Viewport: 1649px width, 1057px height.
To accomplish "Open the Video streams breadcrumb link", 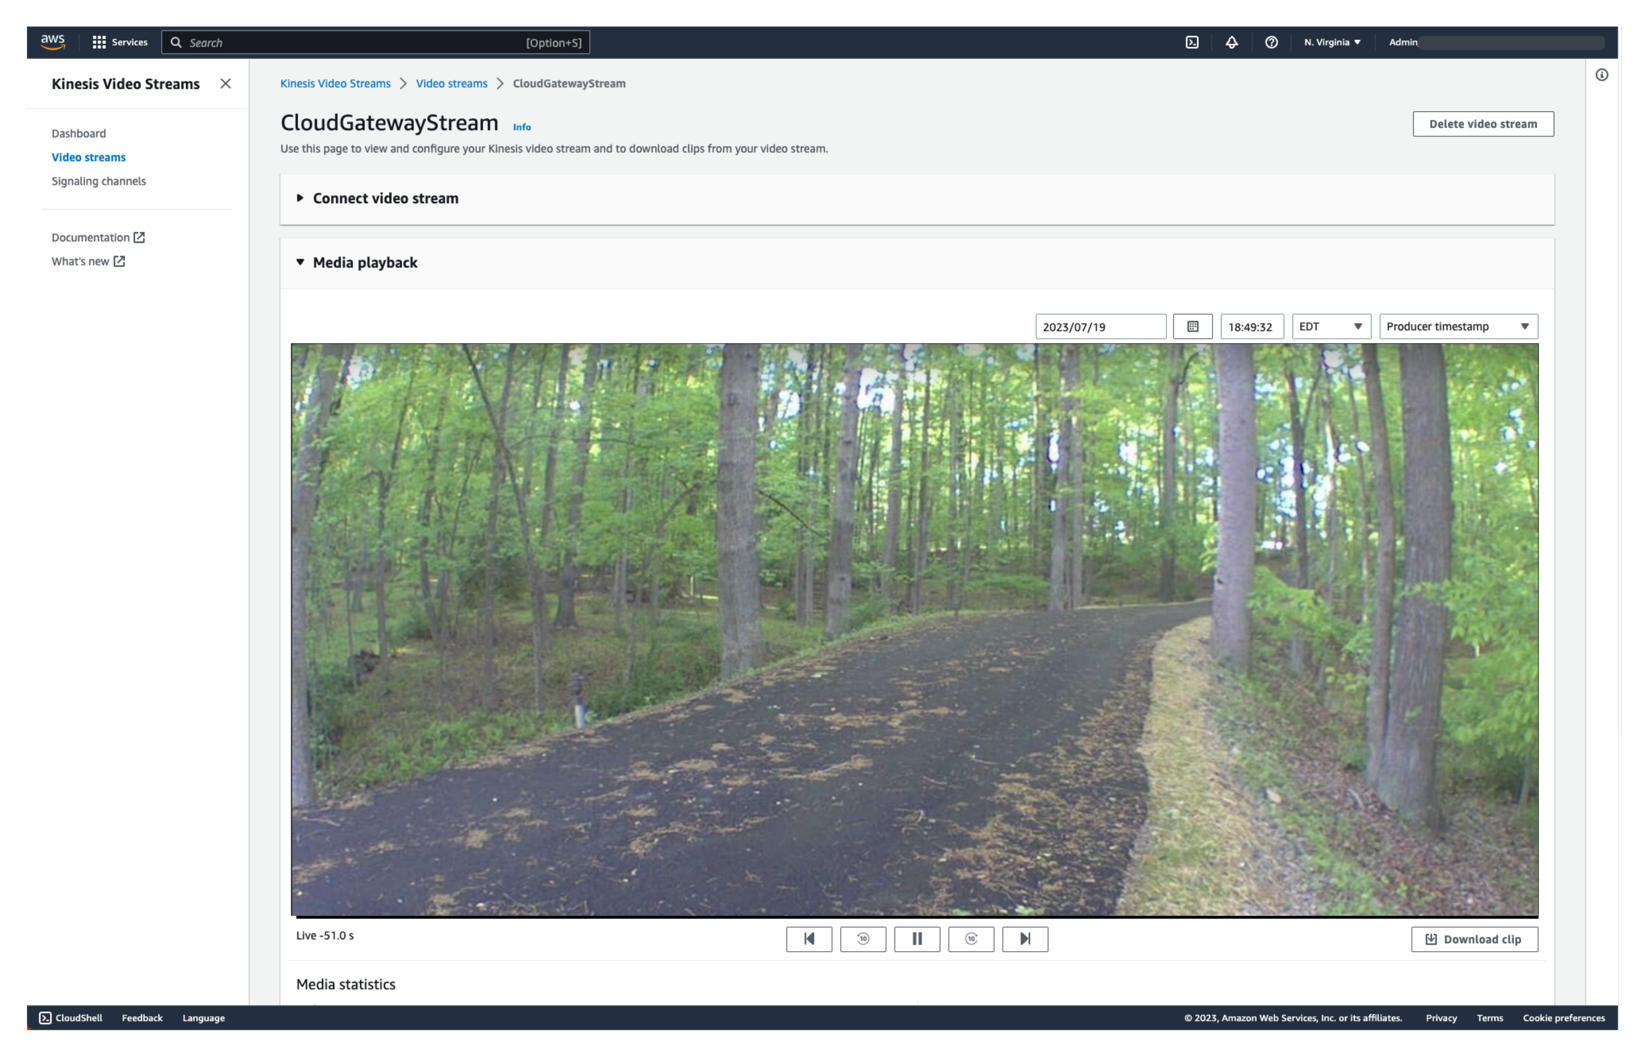I will click(451, 83).
